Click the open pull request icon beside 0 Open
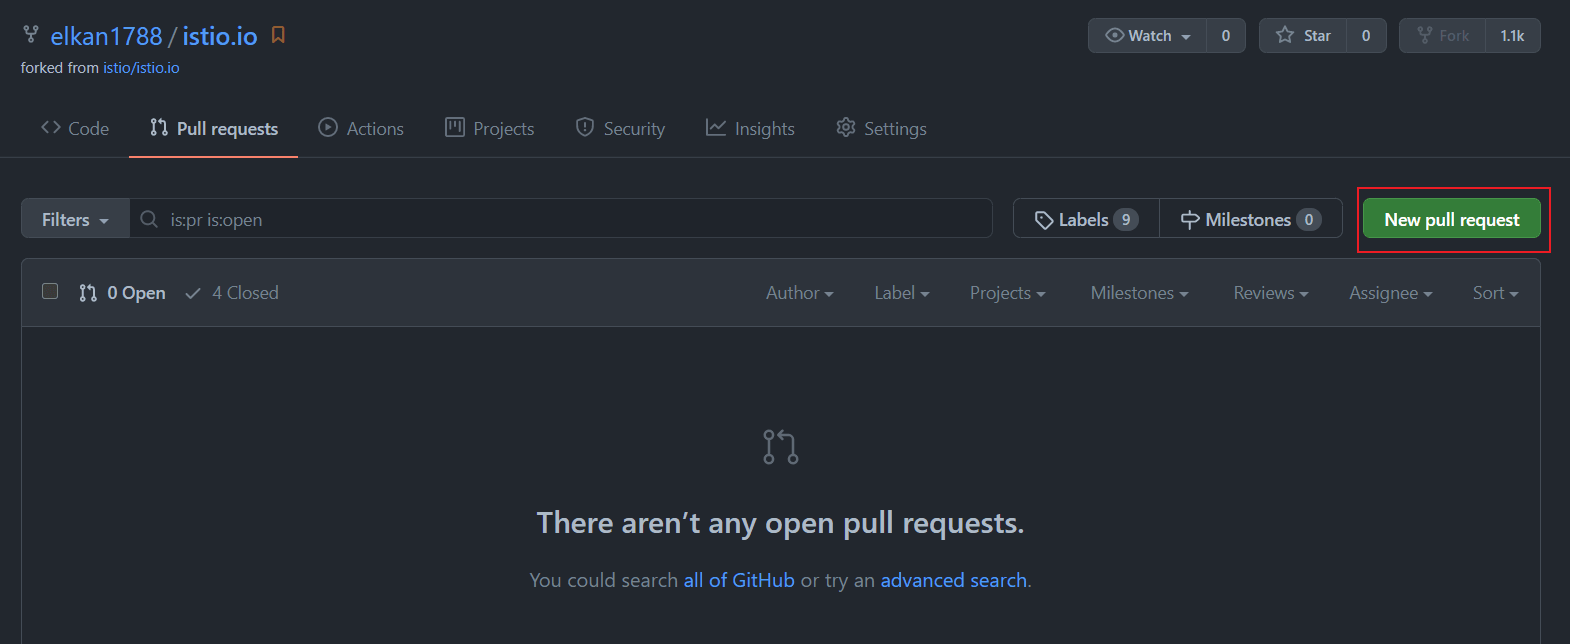1570x644 pixels. click(x=88, y=293)
